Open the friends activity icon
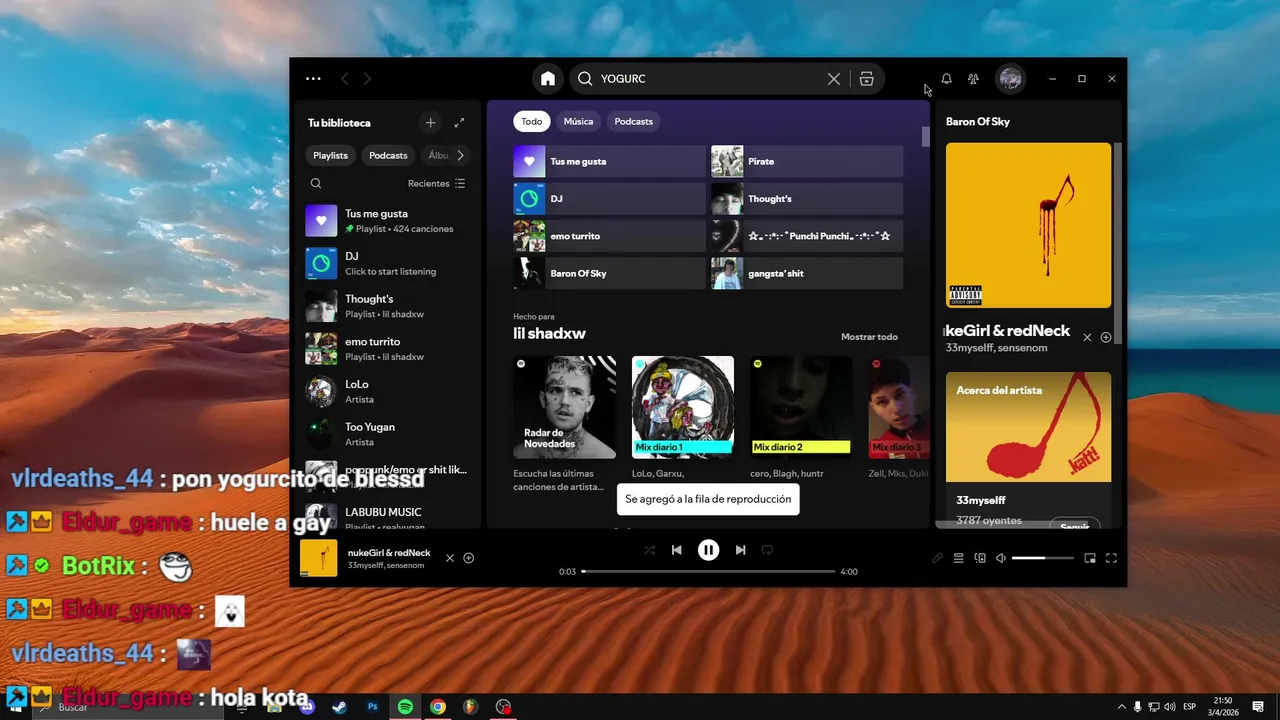Viewport: 1280px width, 720px height. pyautogui.click(x=973, y=79)
